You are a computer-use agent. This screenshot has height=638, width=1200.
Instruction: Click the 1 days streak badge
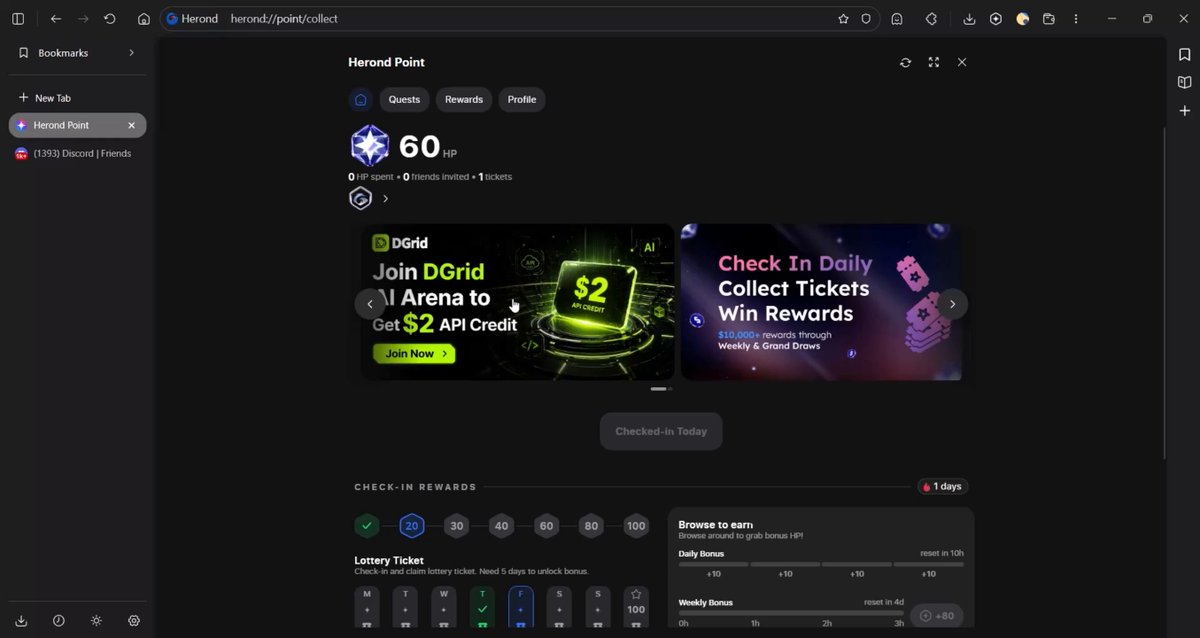(942, 487)
